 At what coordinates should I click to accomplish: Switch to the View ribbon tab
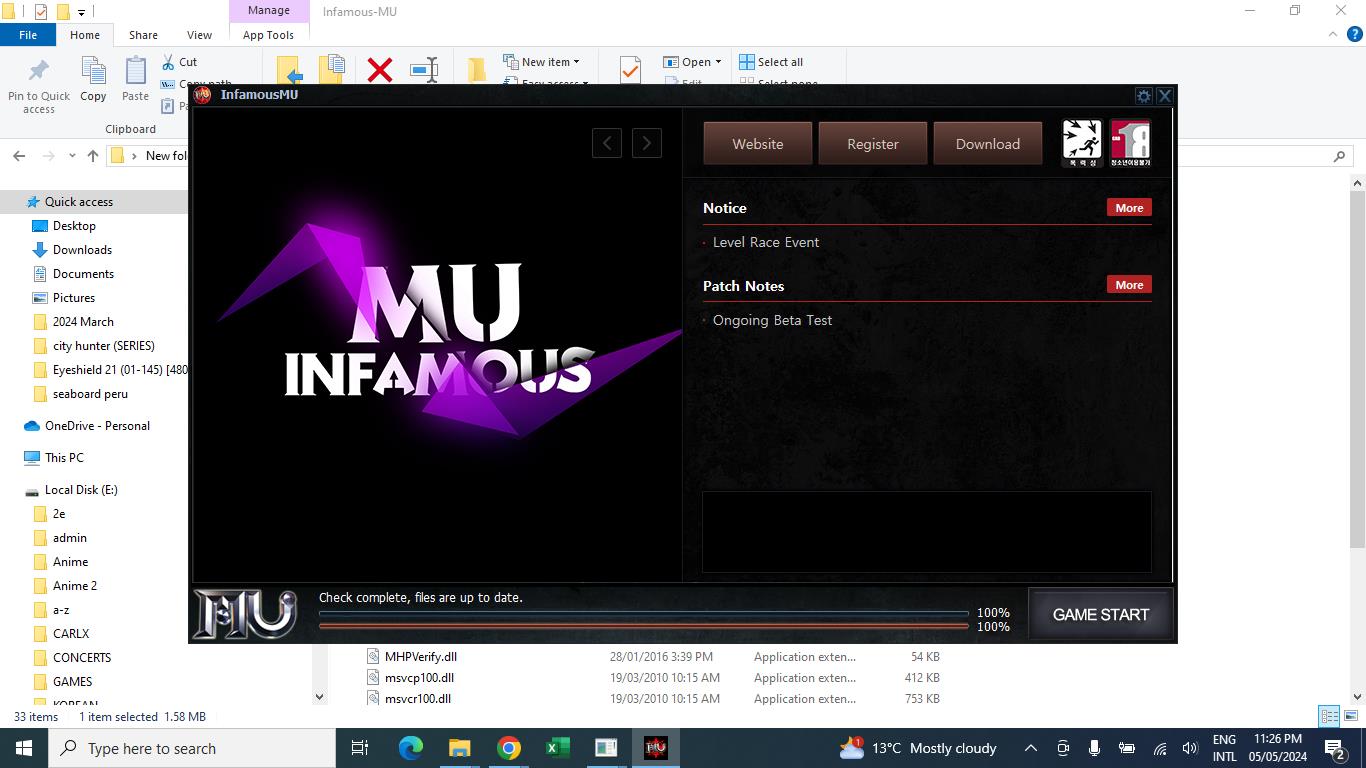199,35
